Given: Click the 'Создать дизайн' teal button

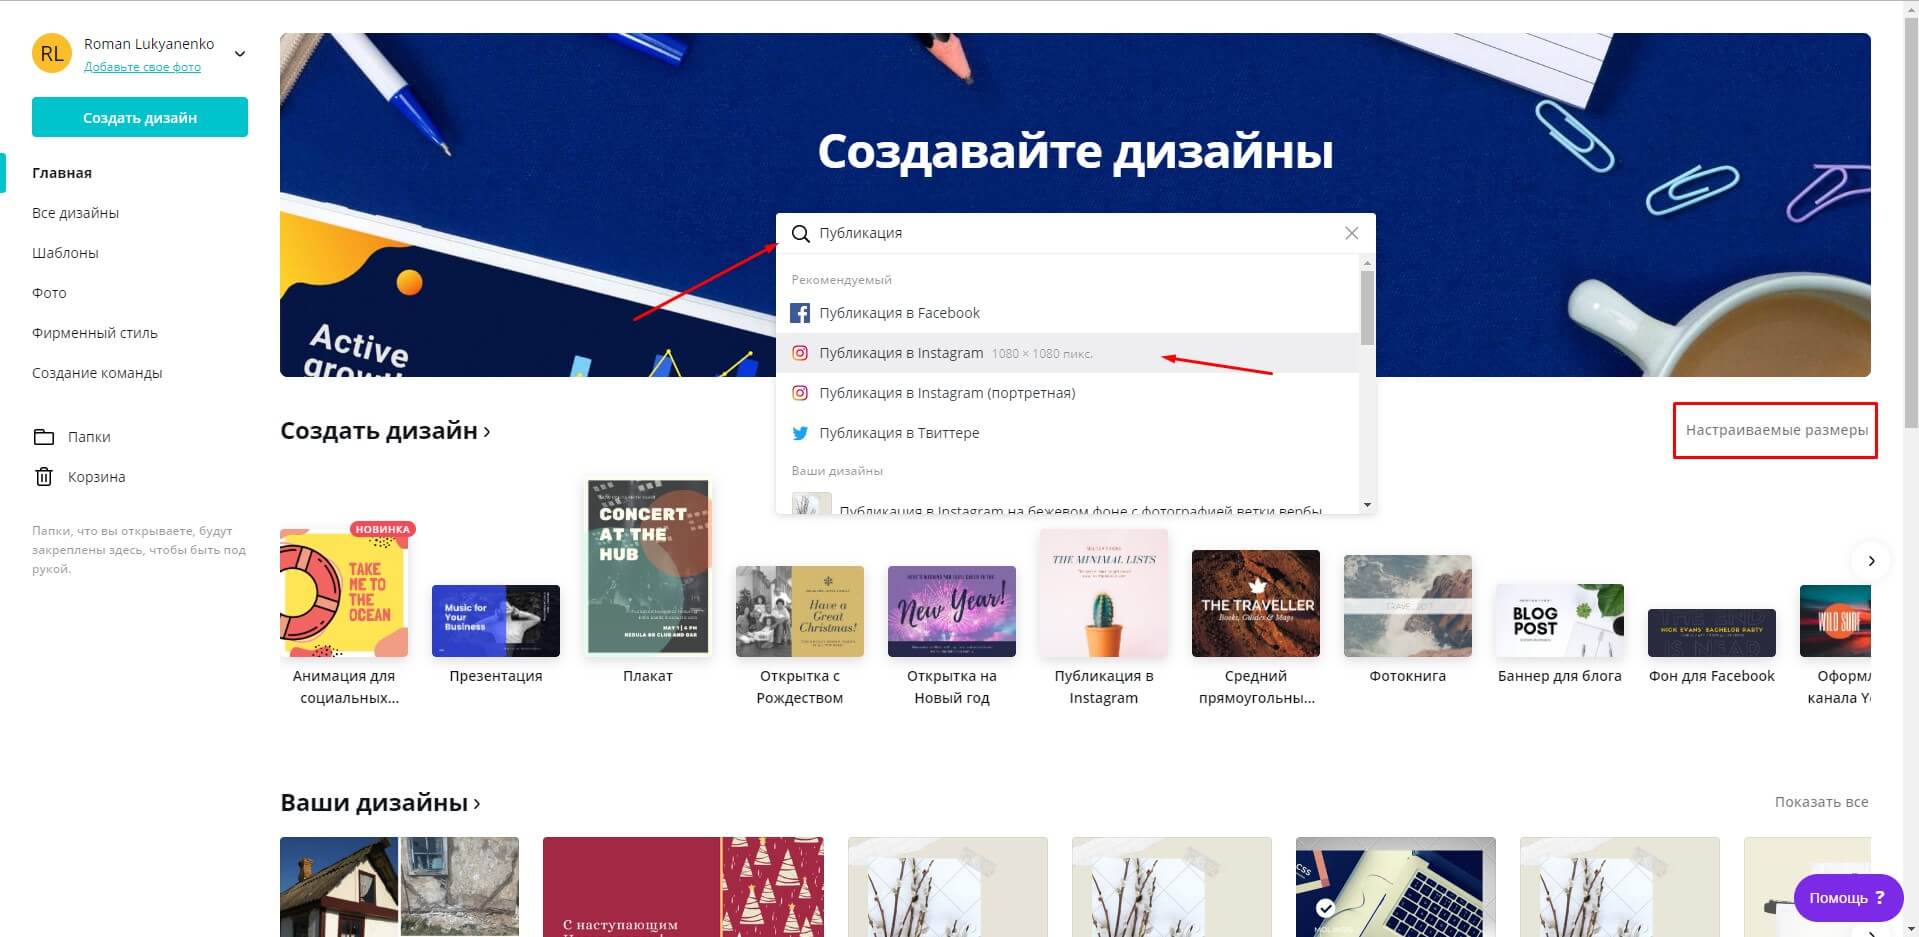Looking at the screenshot, I should click(x=140, y=117).
